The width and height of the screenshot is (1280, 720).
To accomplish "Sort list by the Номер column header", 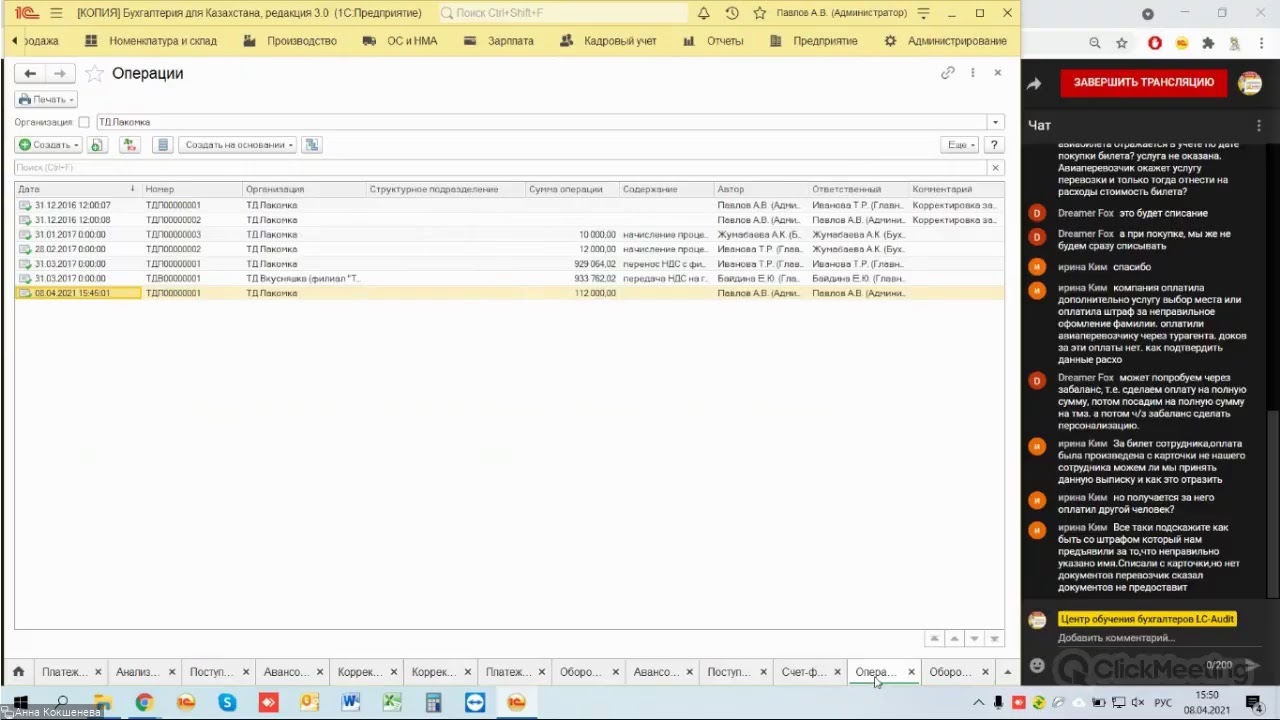I will [192, 189].
